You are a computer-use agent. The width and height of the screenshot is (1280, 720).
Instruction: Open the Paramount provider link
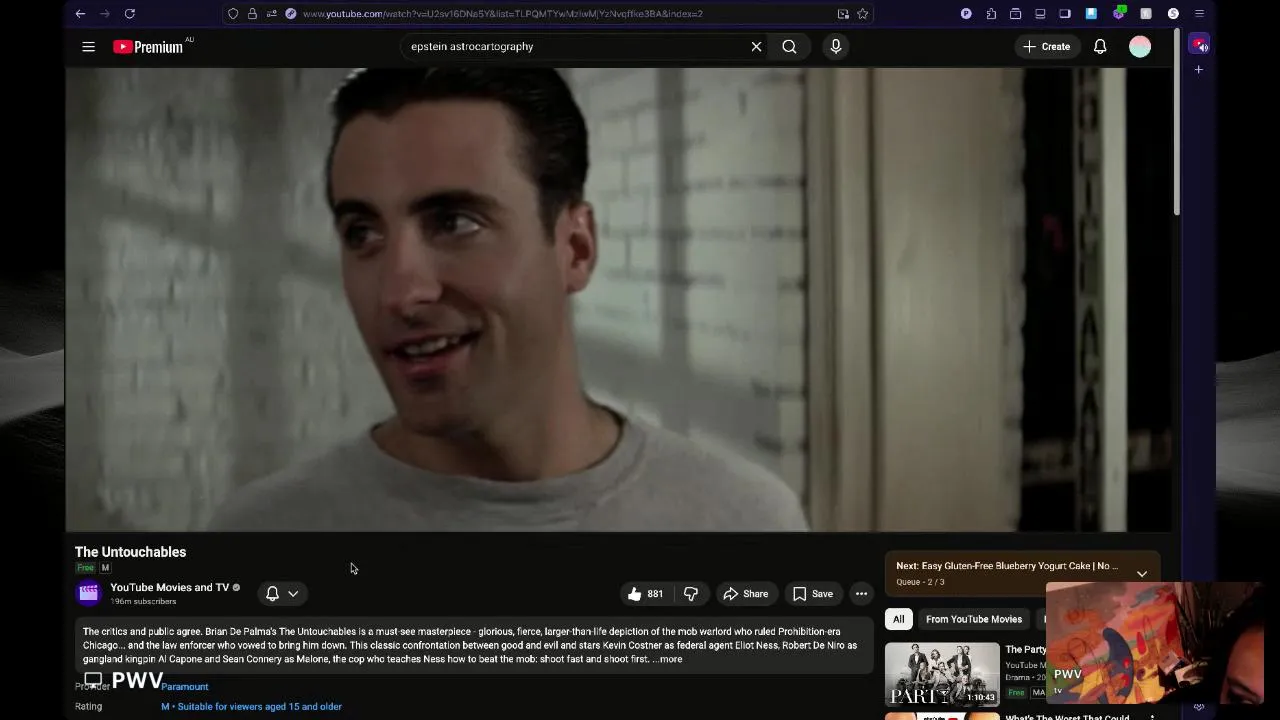coord(185,687)
